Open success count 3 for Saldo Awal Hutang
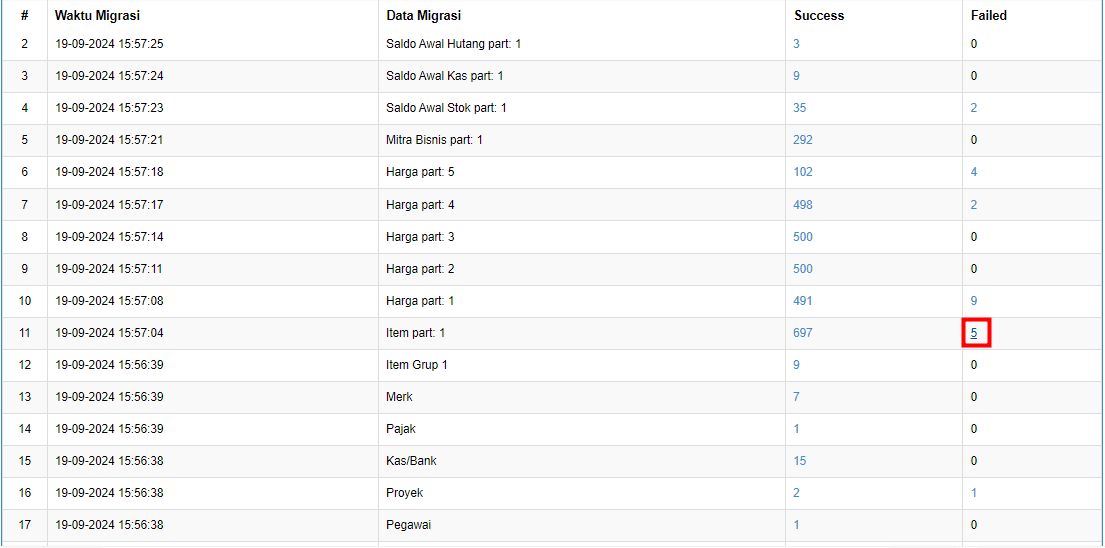This screenshot has width=1105, height=548. 796,44
